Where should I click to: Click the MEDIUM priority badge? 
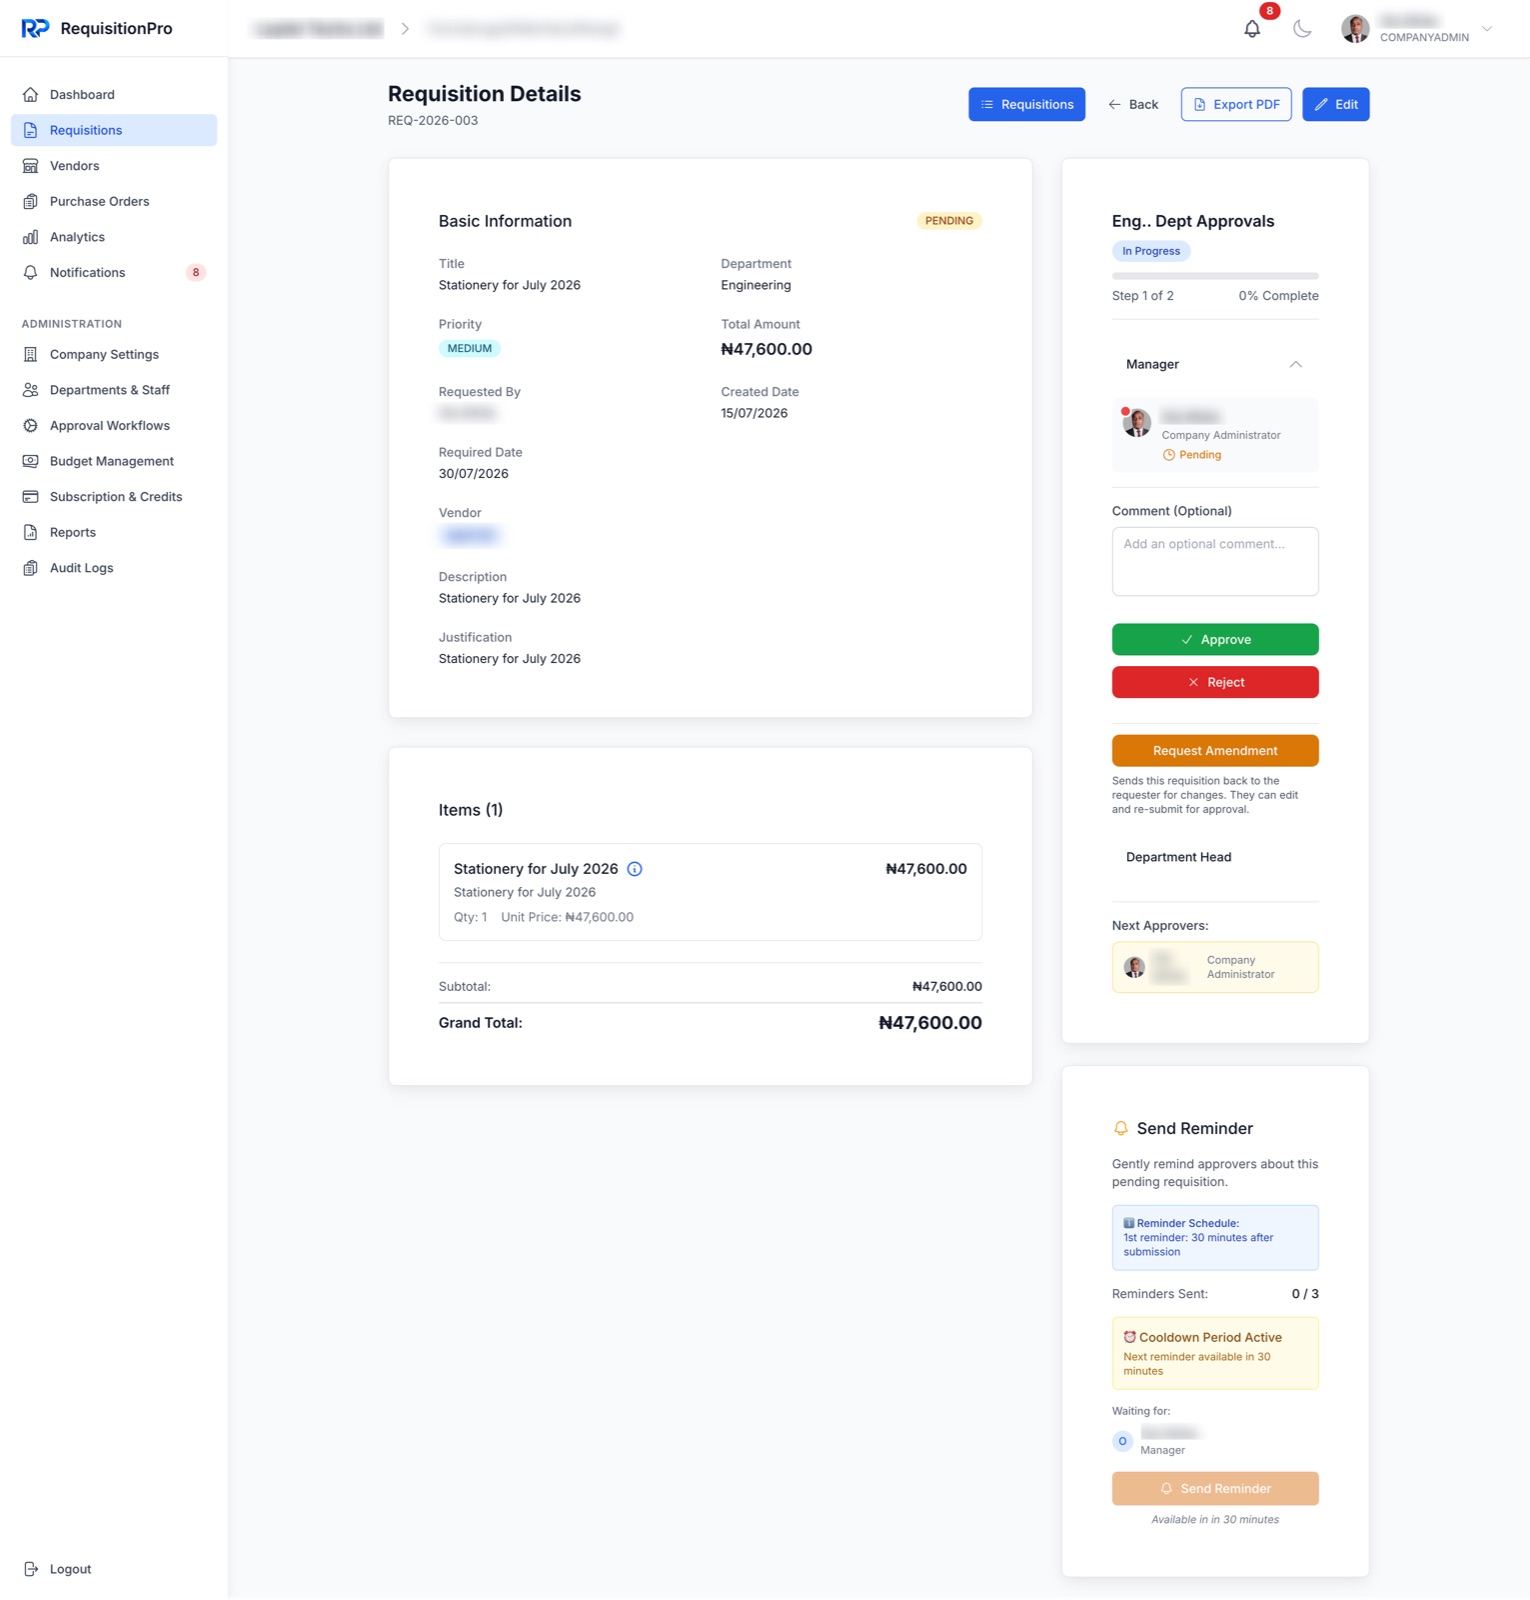pyautogui.click(x=470, y=349)
